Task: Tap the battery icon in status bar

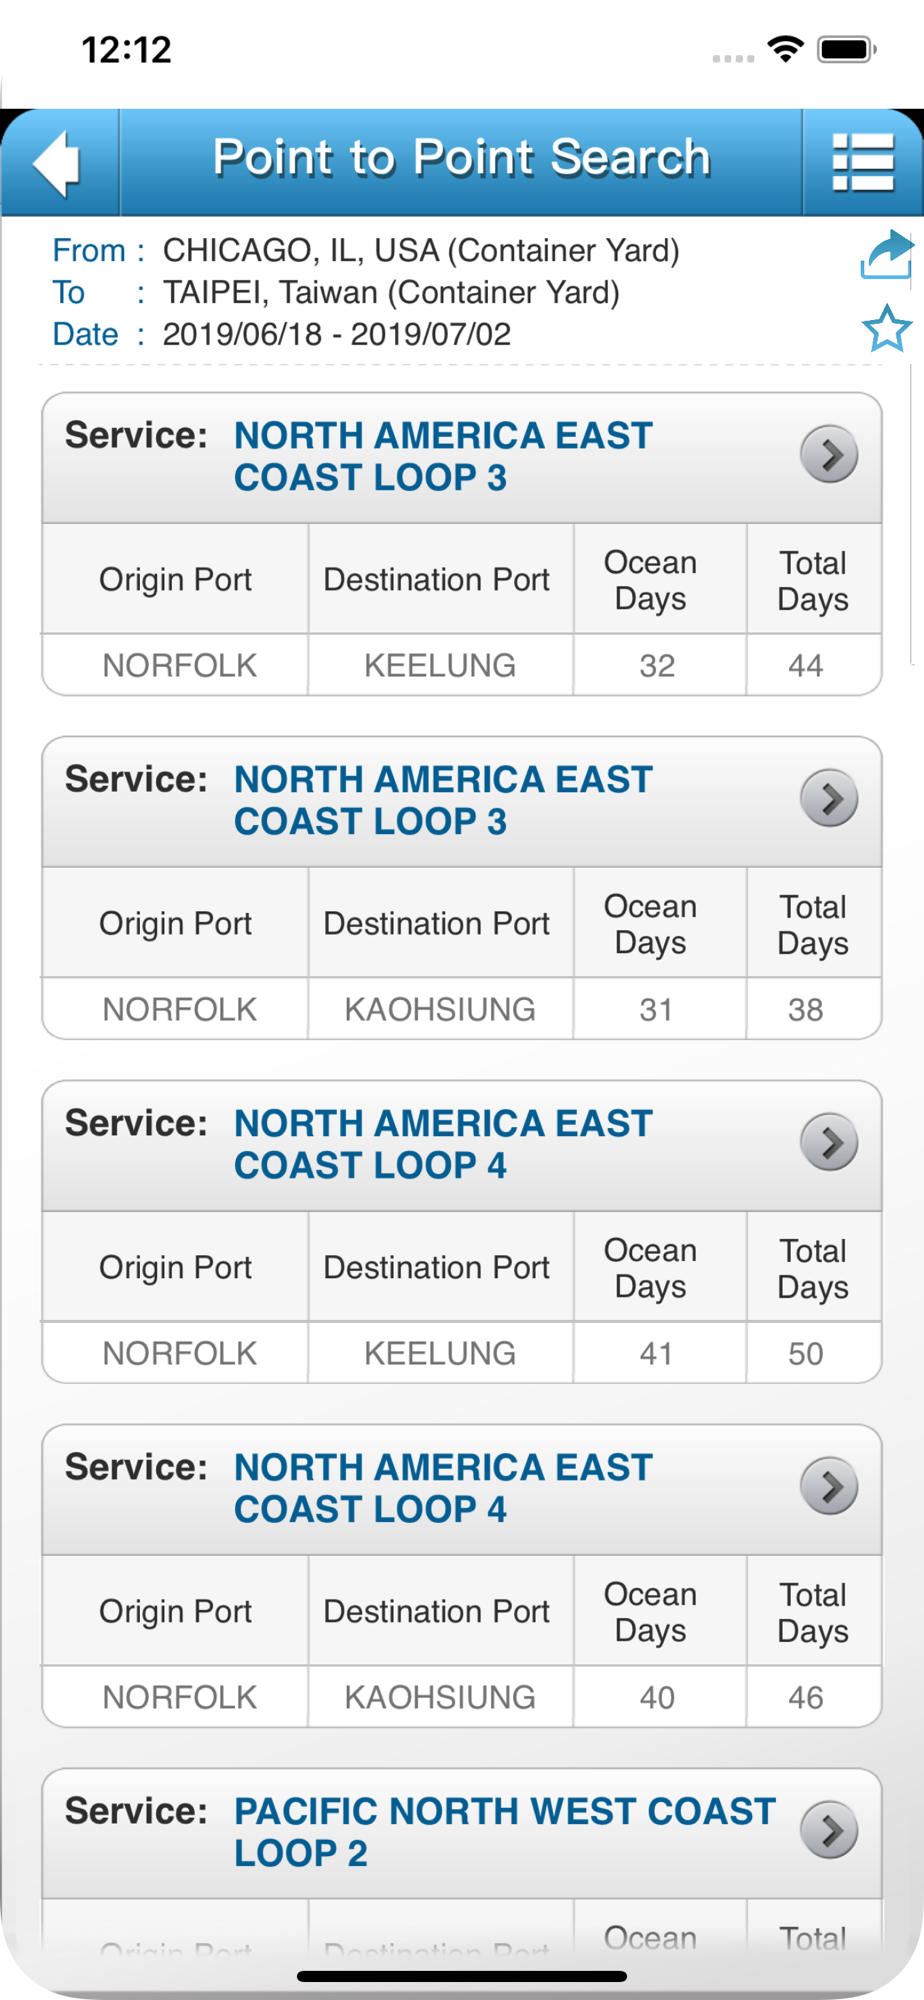Action: click(x=846, y=49)
